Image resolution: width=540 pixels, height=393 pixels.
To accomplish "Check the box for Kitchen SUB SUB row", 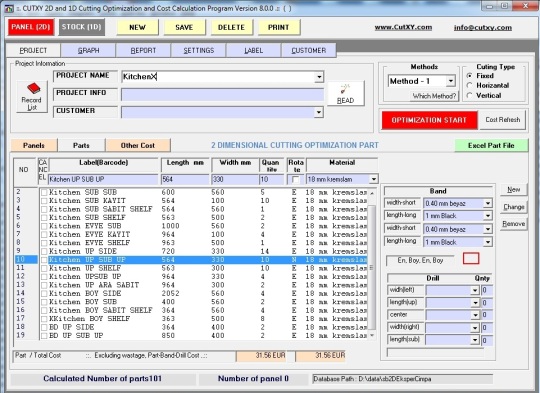I will click(44, 193).
